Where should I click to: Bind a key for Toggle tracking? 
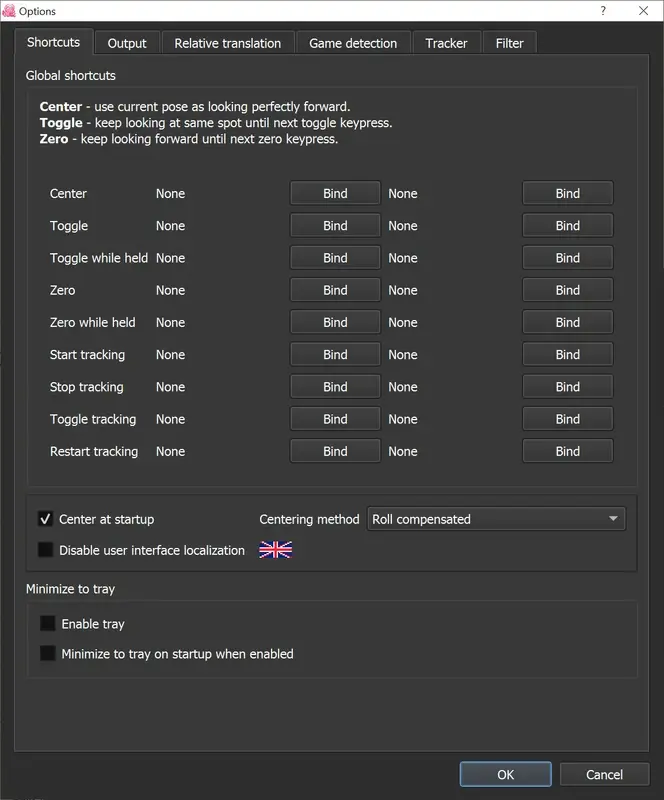coord(334,418)
